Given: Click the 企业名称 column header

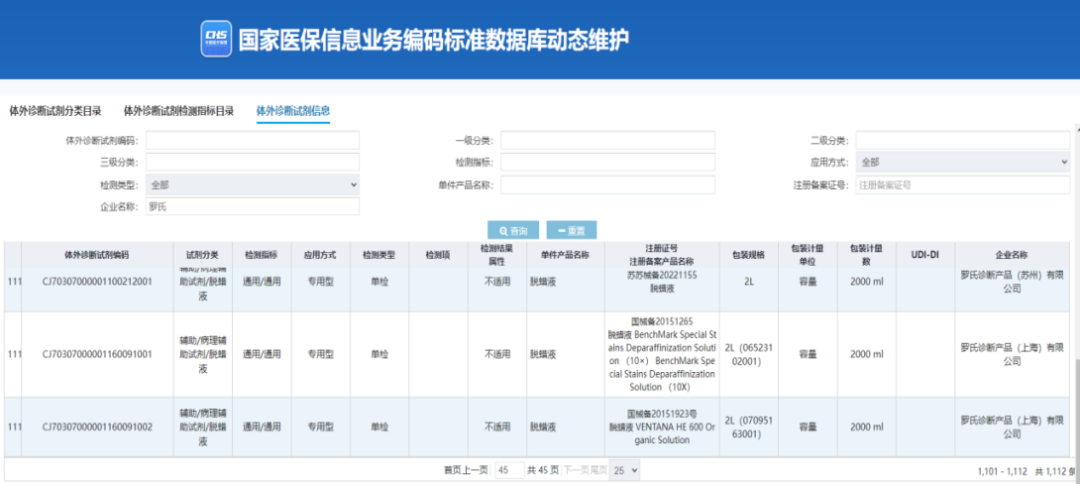Looking at the screenshot, I should point(1011,255).
